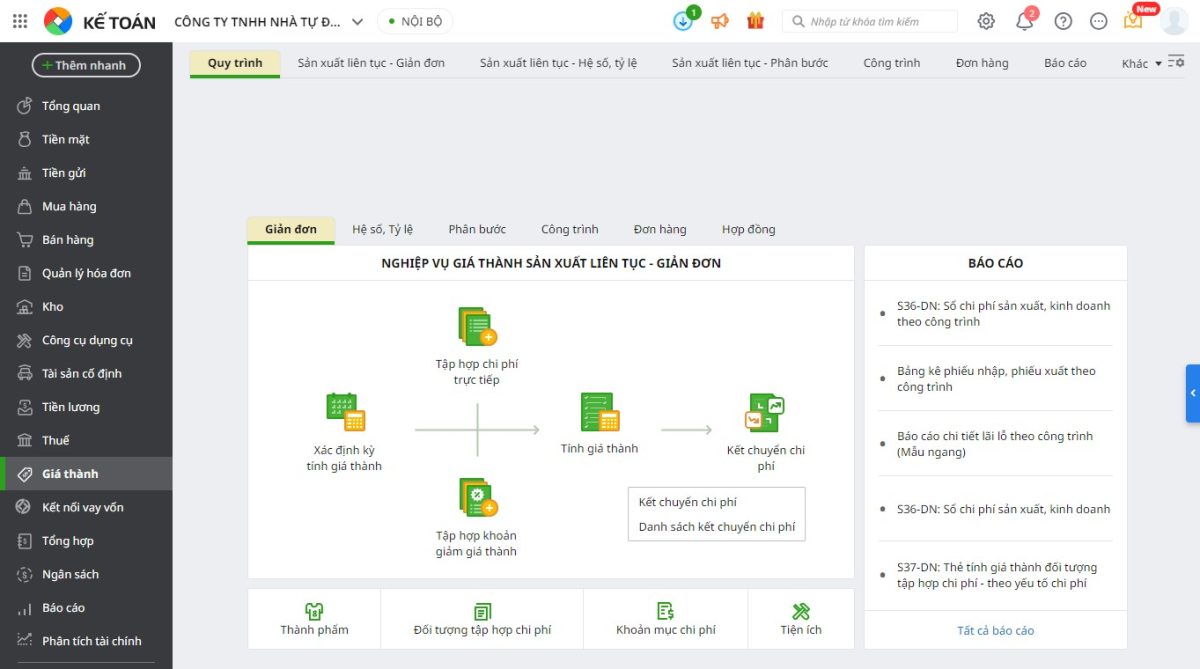Image resolution: width=1200 pixels, height=669 pixels.
Task: Open the notification bell icon
Action: click(1024, 21)
